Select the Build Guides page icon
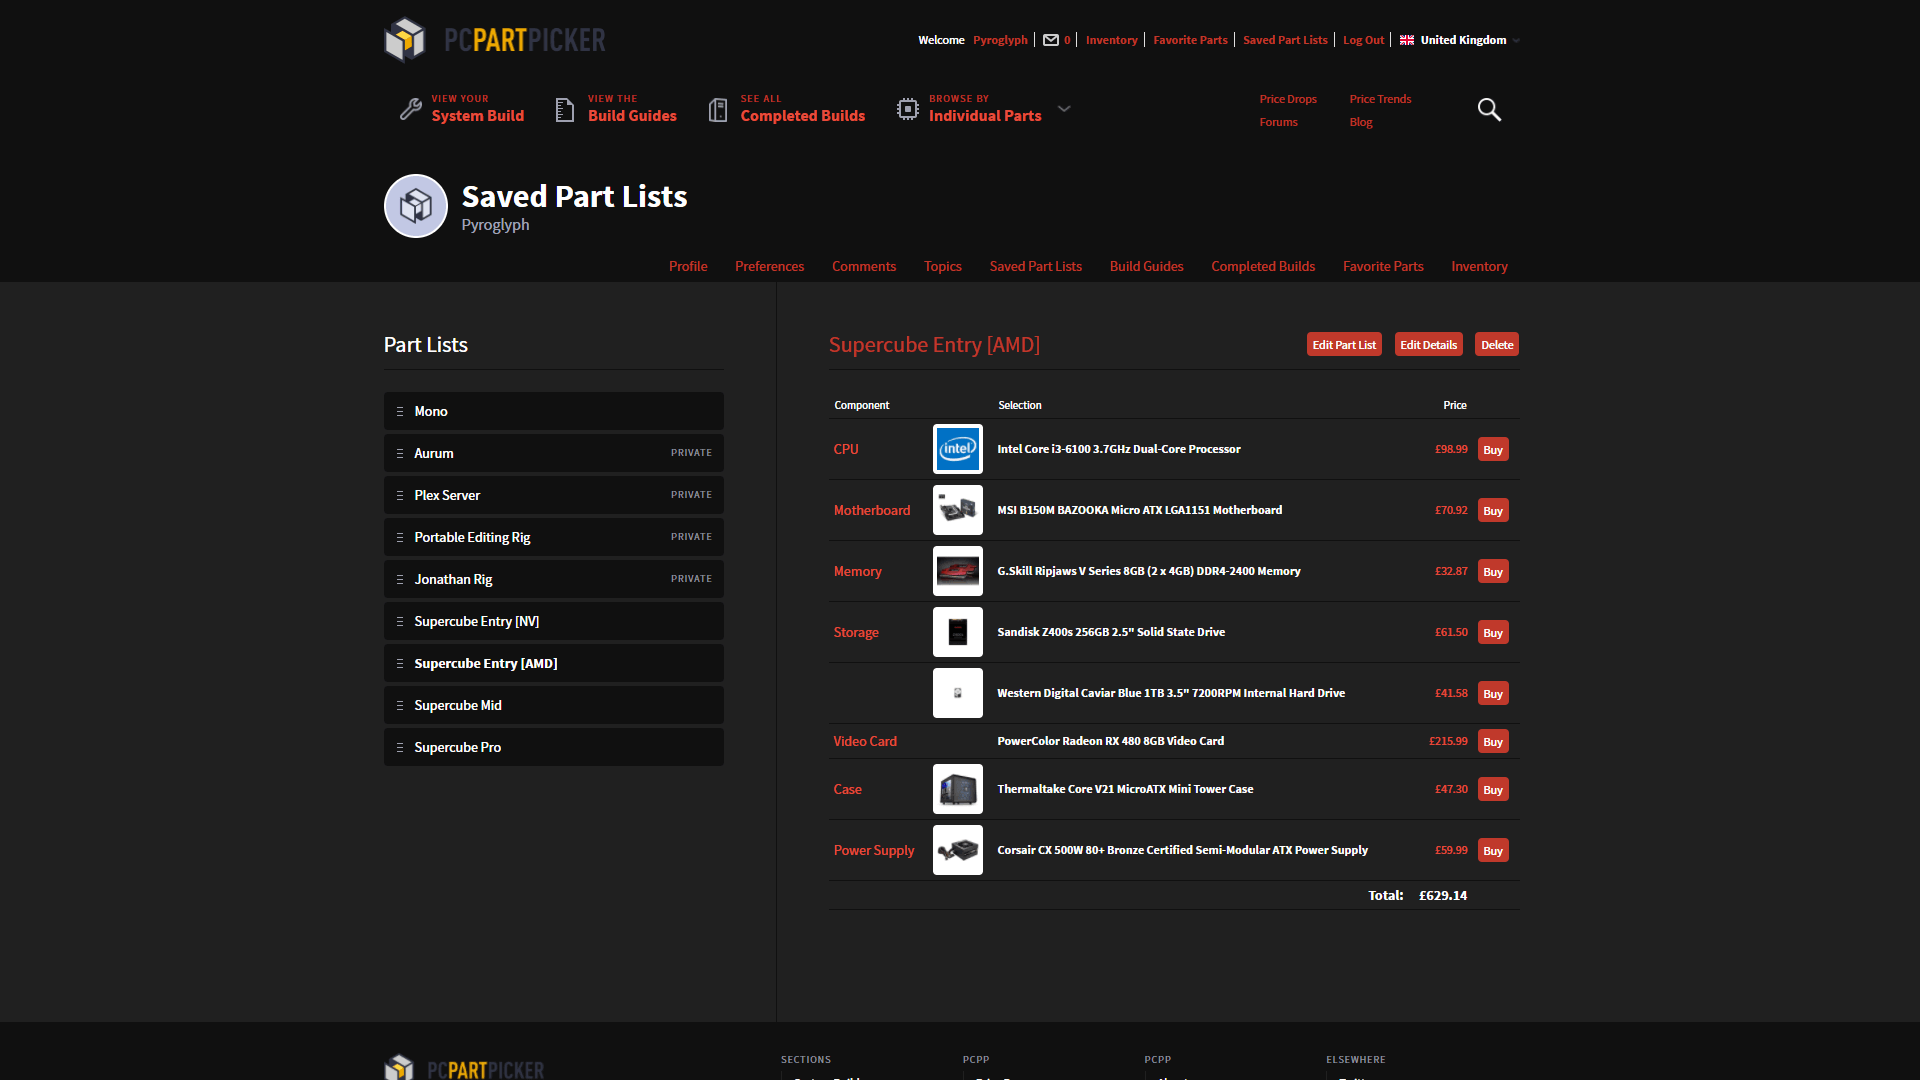This screenshot has height=1080, width=1920. click(x=563, y=109)
